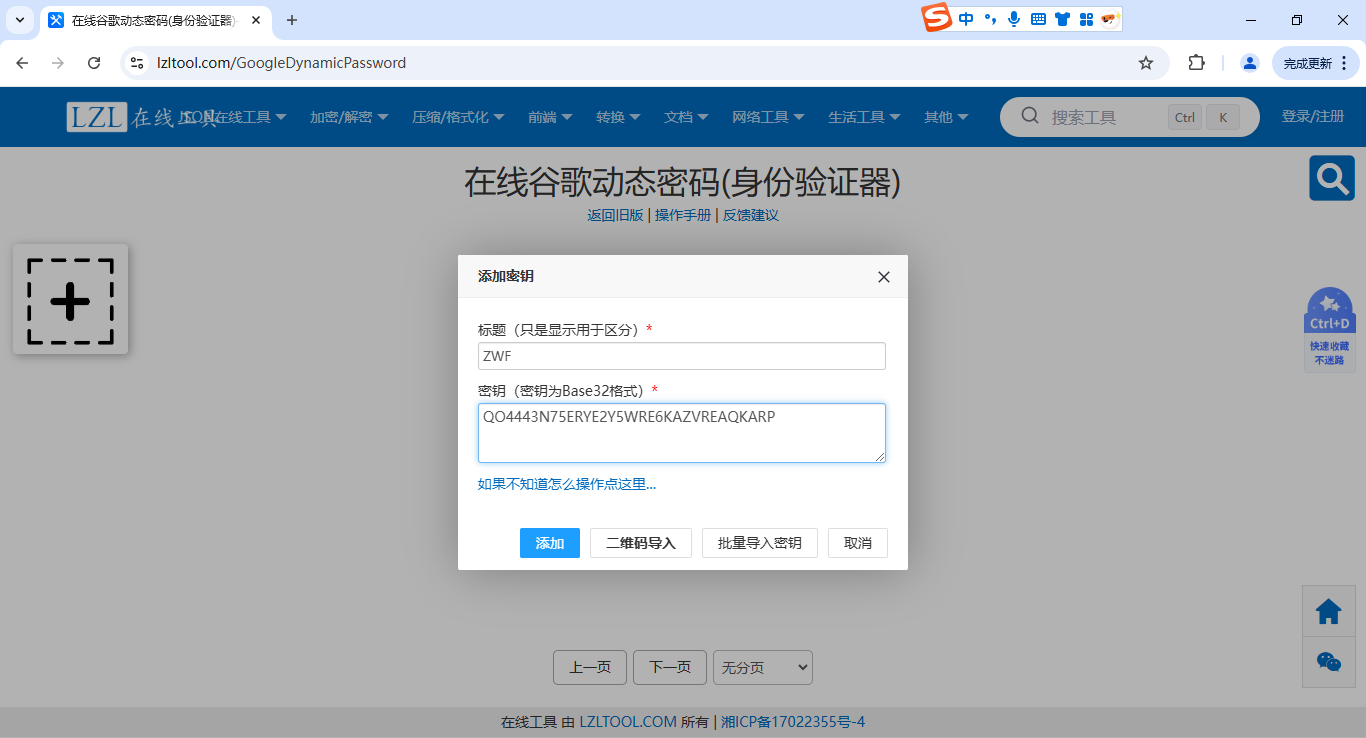Expand the 转换 menu

coord(618,117)
